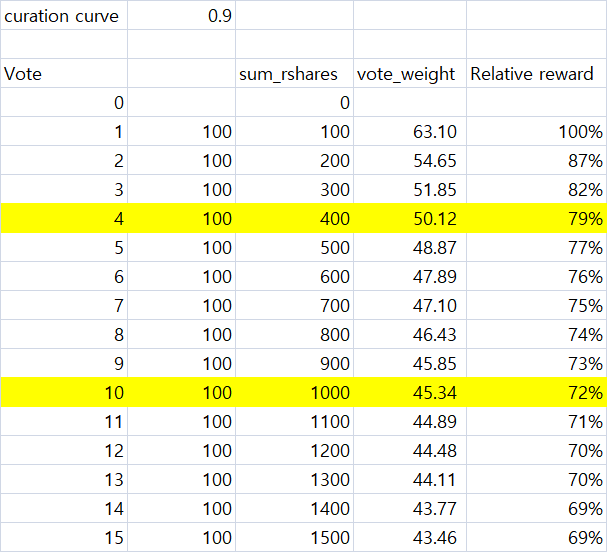Click the sum_rshares cell 600
The width and height of the screenshot is (607, 552).
(294, 277)
